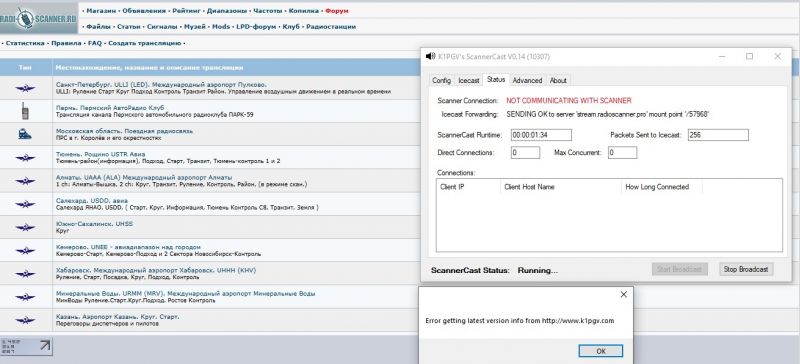Click the airplane icon beside Санкт-Петербург ULLI
Screen dimensions: 800x364
(x=25, y=88)
